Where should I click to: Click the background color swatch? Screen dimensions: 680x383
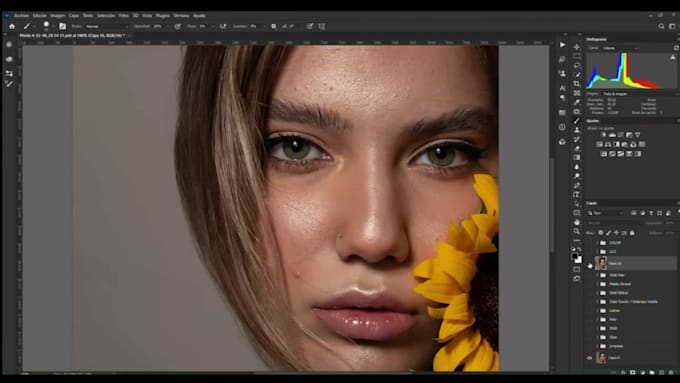pyautogui.click(x=579, y=261)
